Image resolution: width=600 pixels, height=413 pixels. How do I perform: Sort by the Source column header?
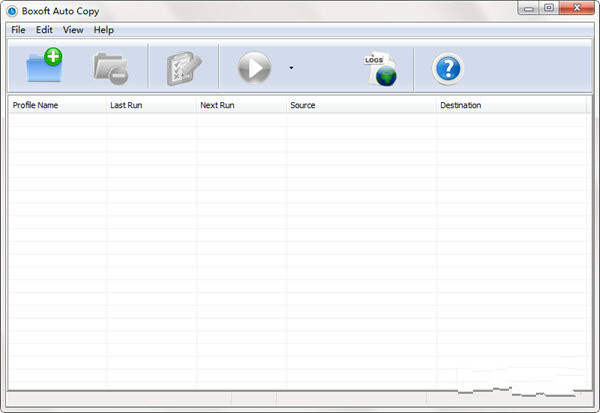click(361, 105)
